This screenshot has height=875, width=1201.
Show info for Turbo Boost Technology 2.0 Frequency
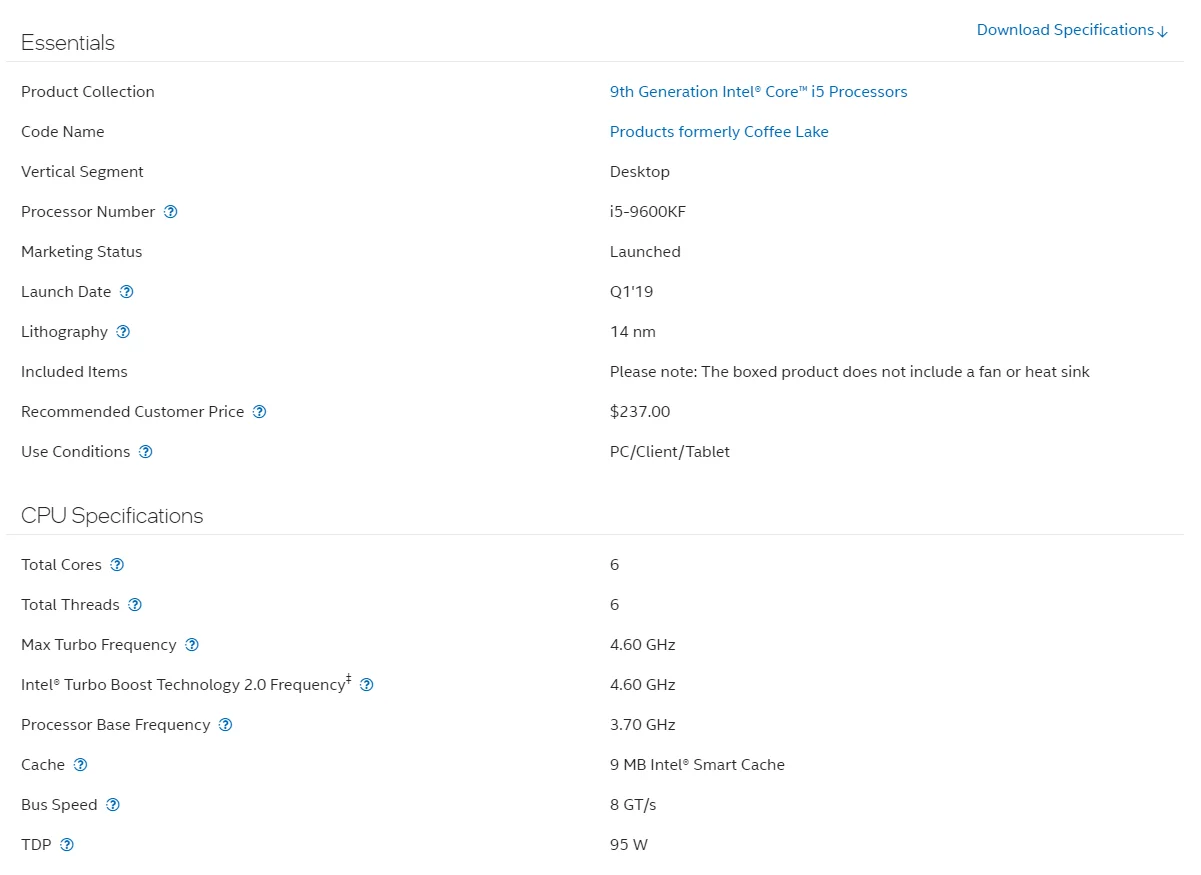[x=367, y=685]
